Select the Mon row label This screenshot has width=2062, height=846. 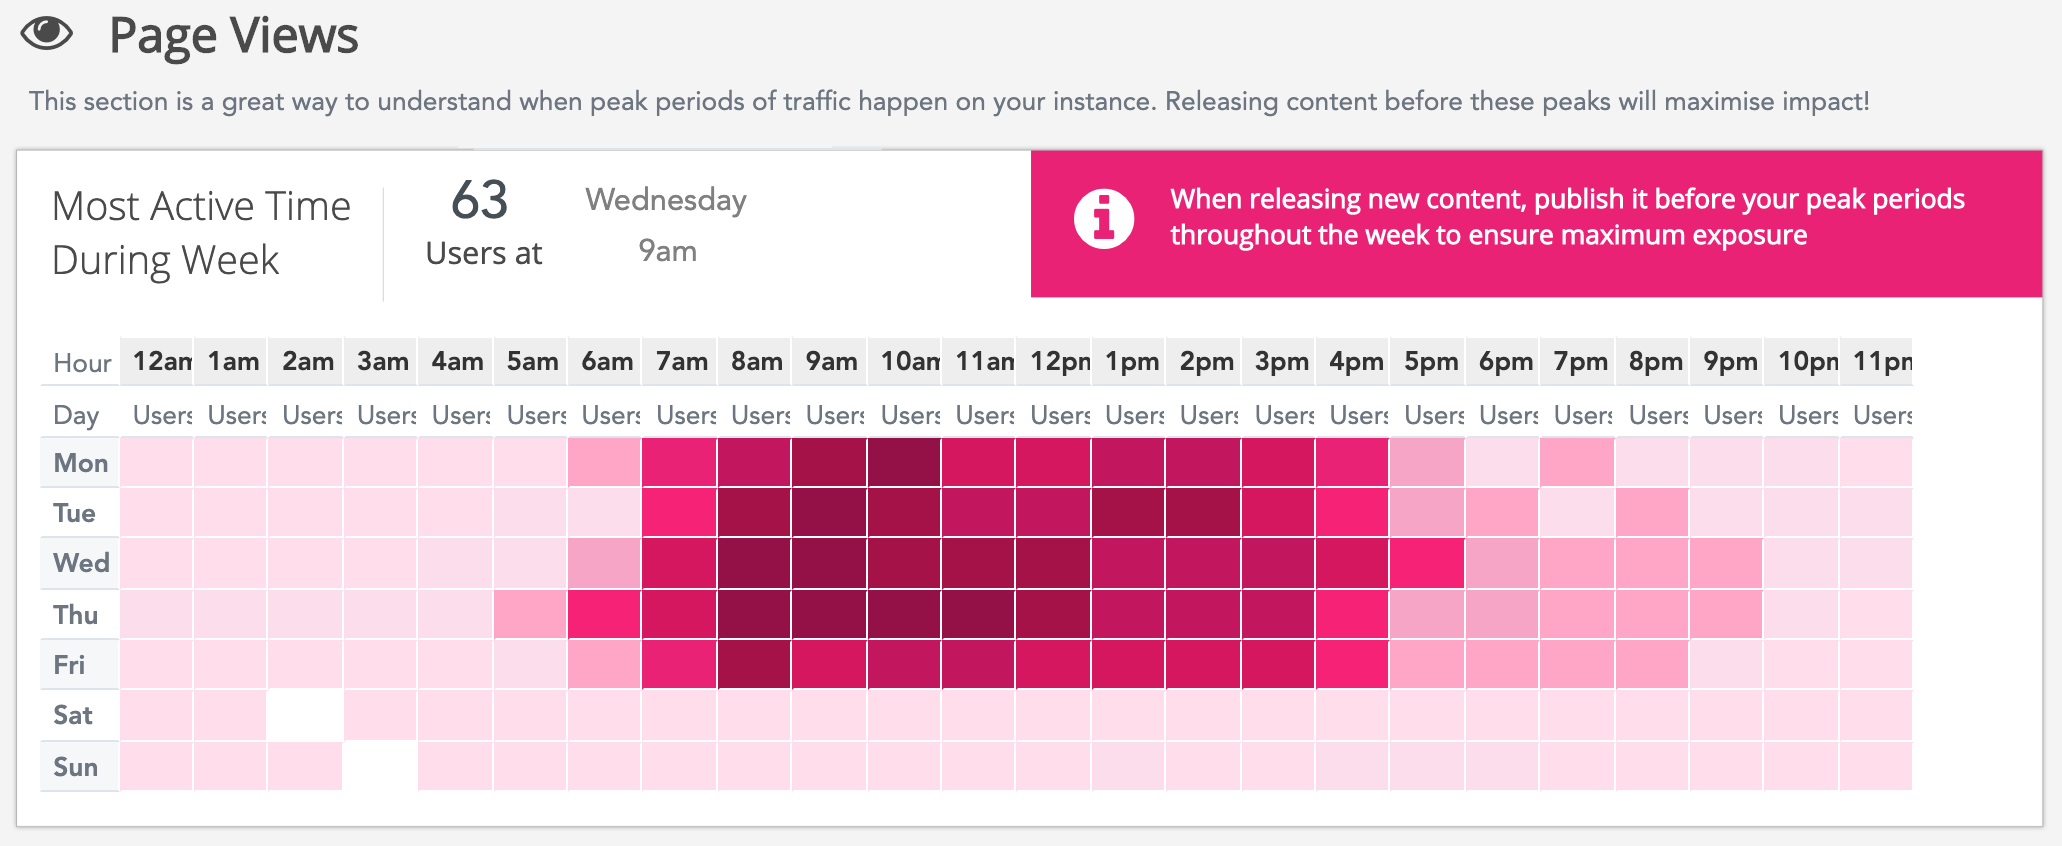[x=80, y=463]
